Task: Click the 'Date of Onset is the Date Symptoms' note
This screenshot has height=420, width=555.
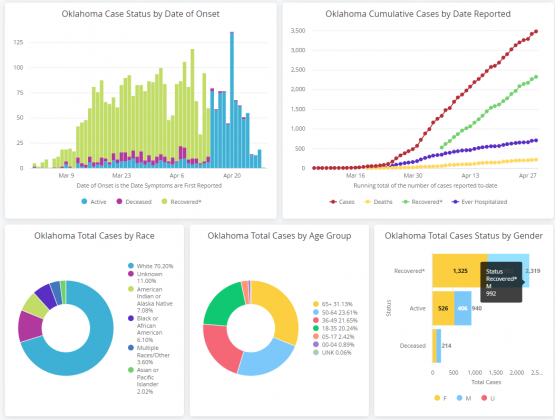Action: tap(149, 185)
